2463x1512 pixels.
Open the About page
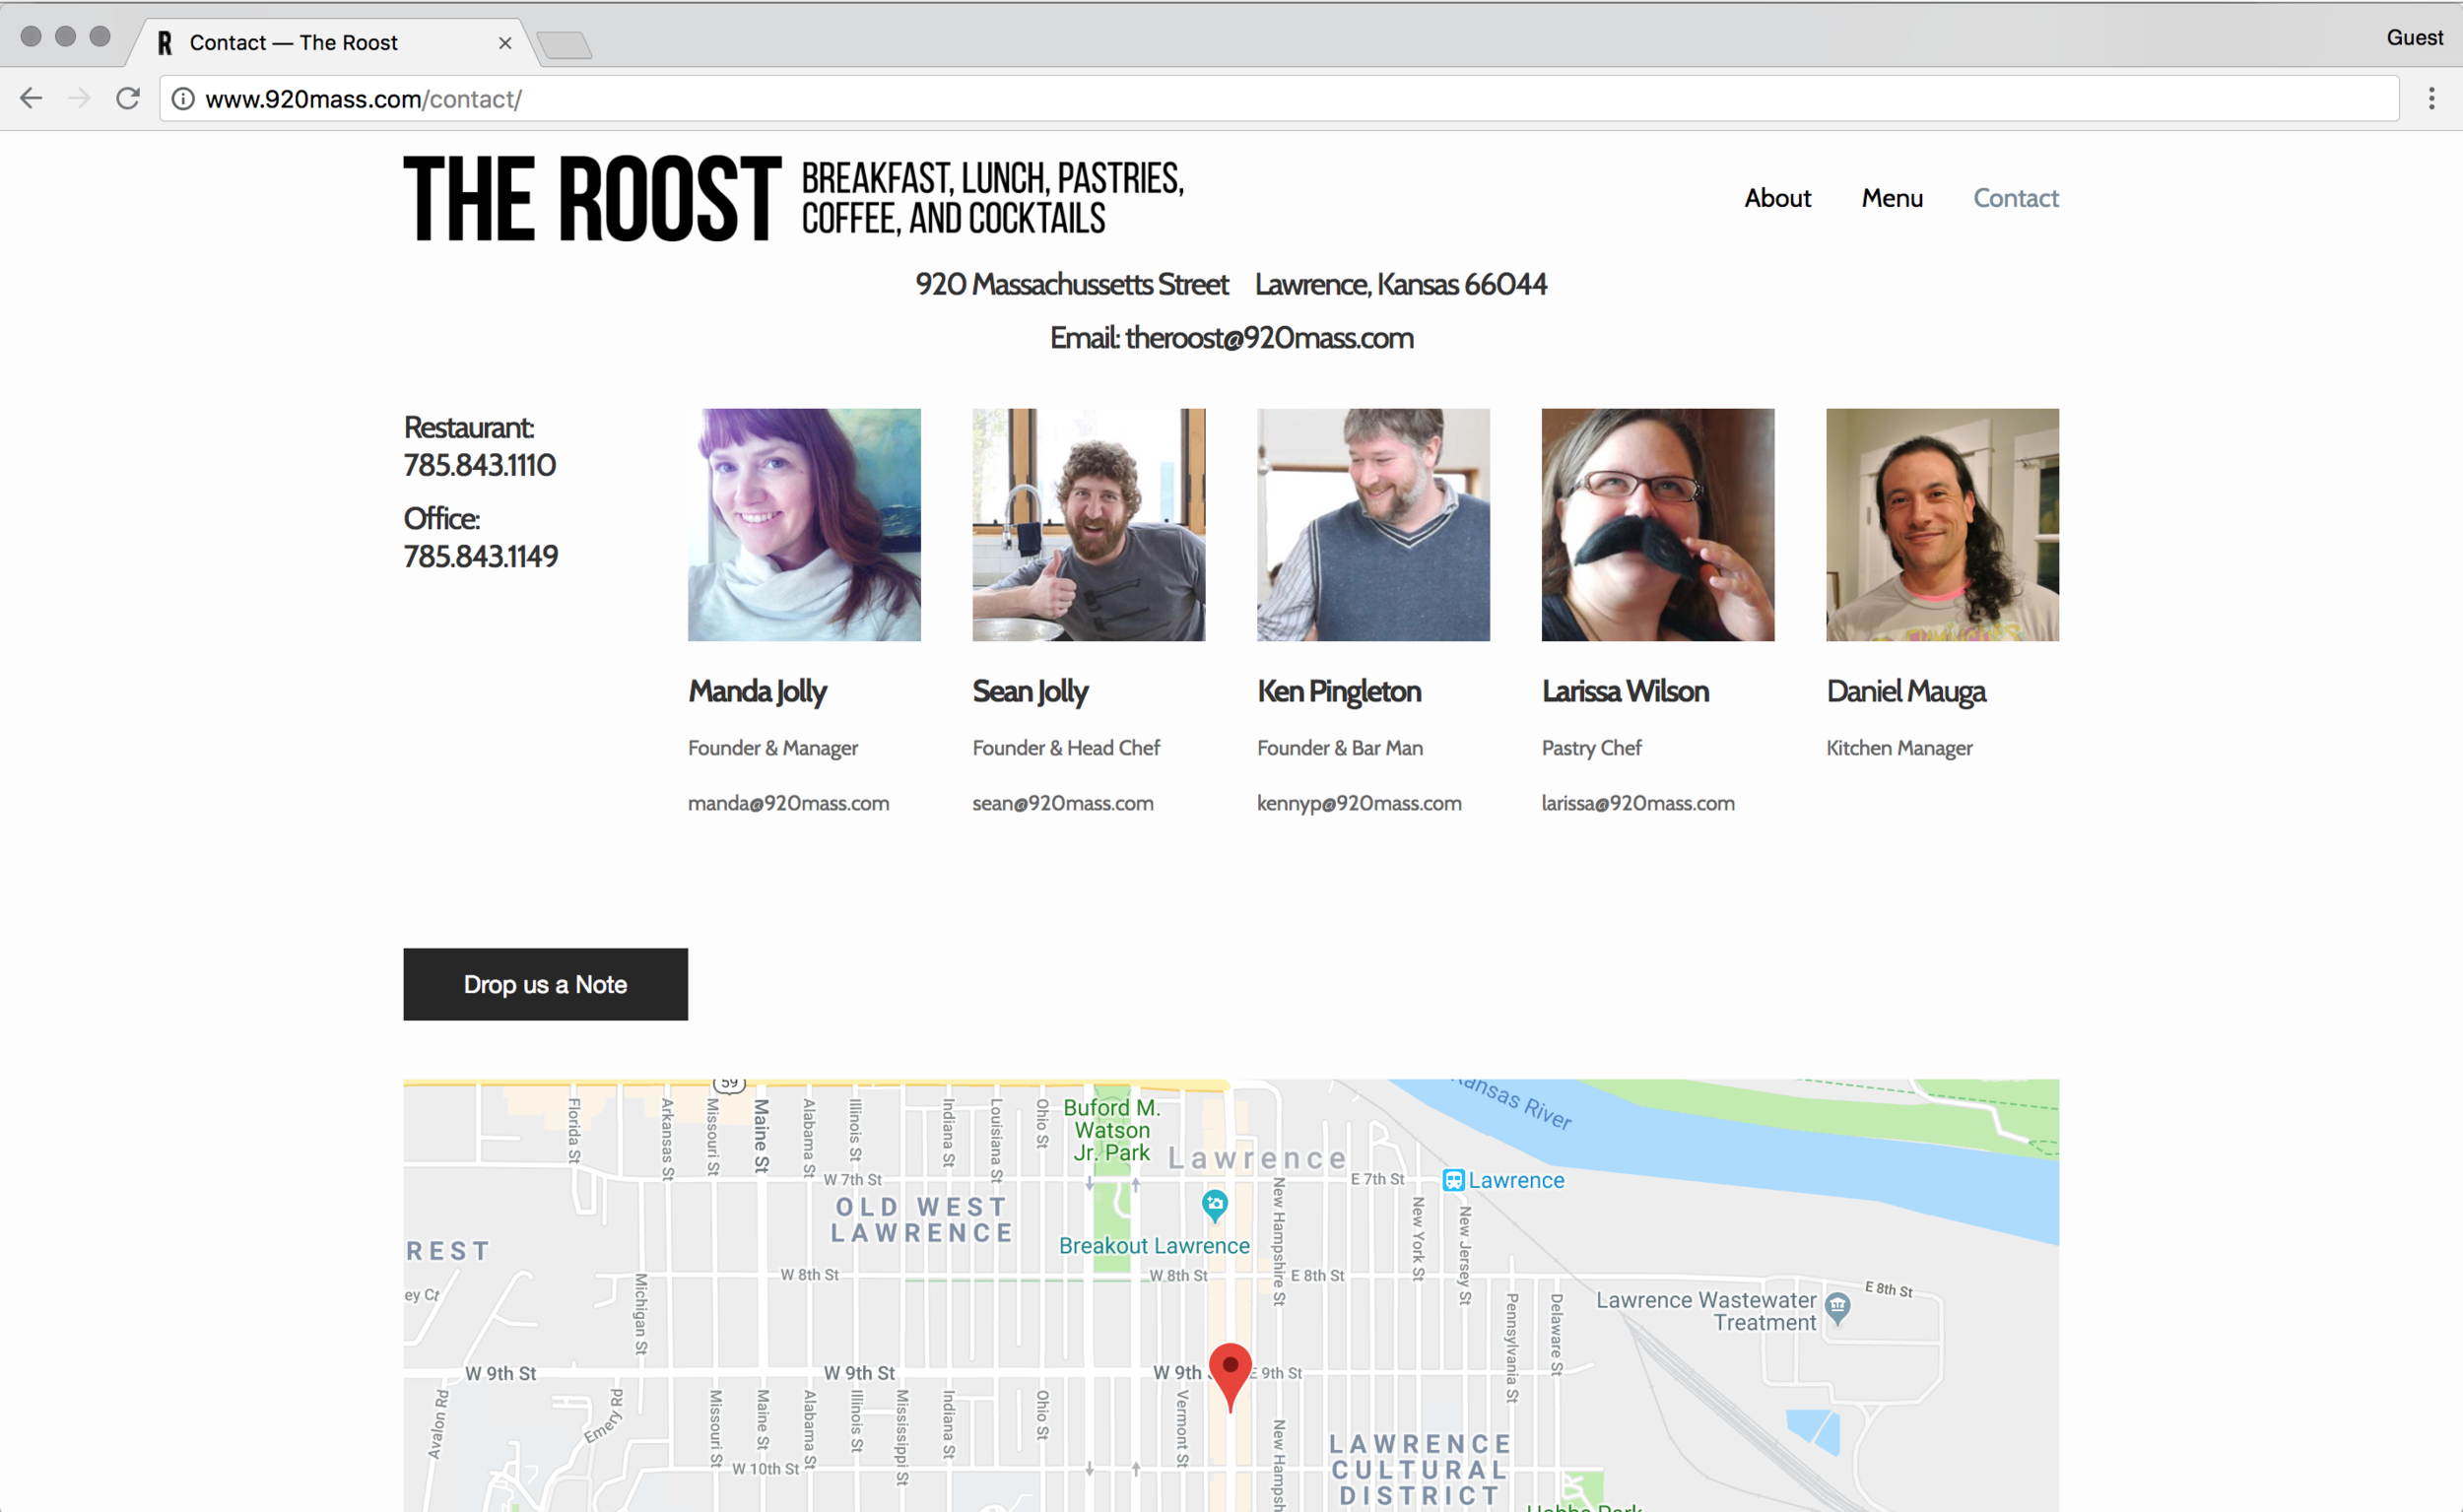tap(1777, 198)
